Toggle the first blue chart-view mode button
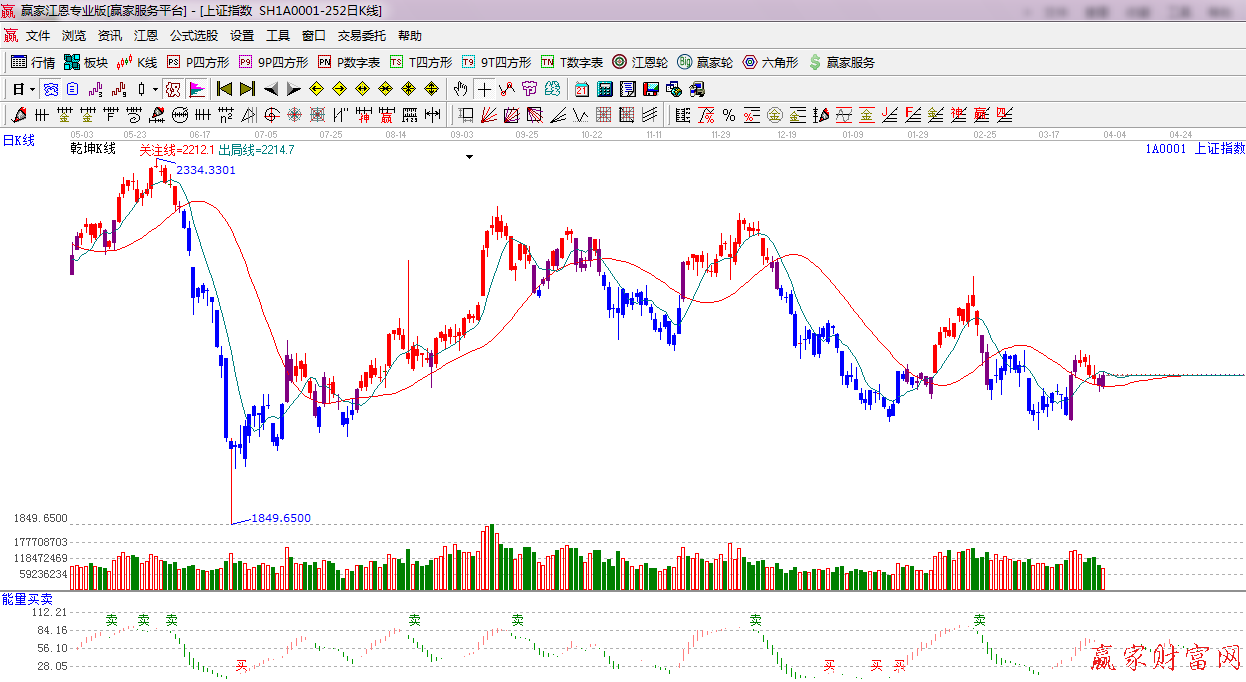Viewport: 1246px width, 682px height. click(x=50, y=89)
